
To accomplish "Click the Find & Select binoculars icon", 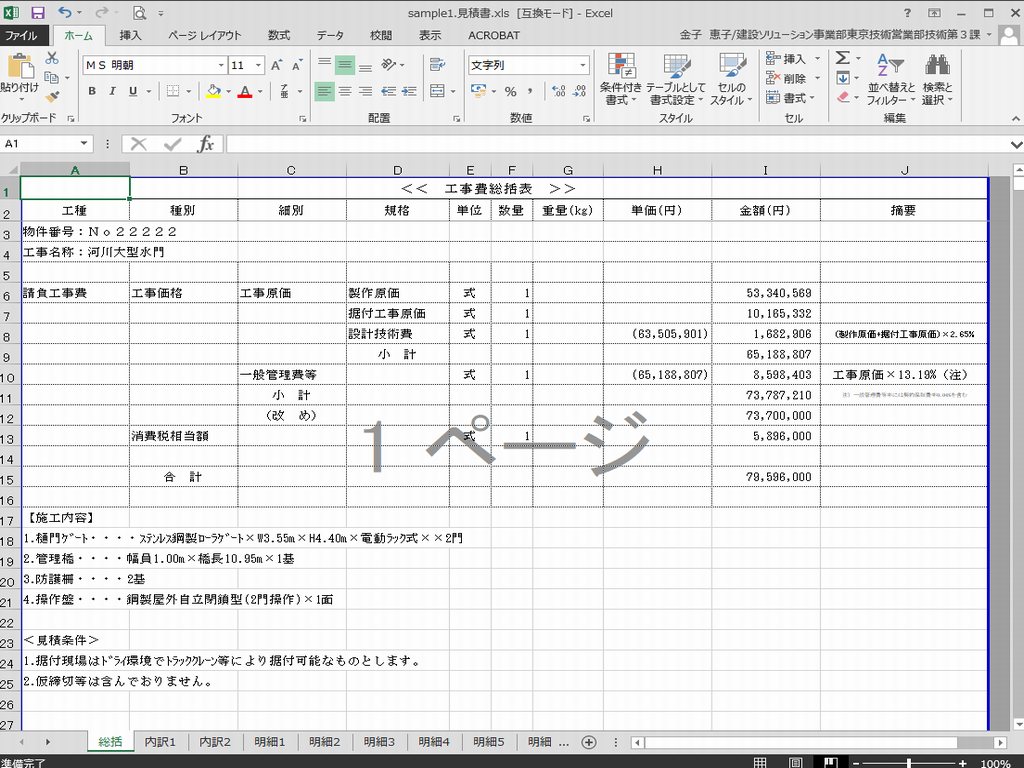I will (937, 79).
